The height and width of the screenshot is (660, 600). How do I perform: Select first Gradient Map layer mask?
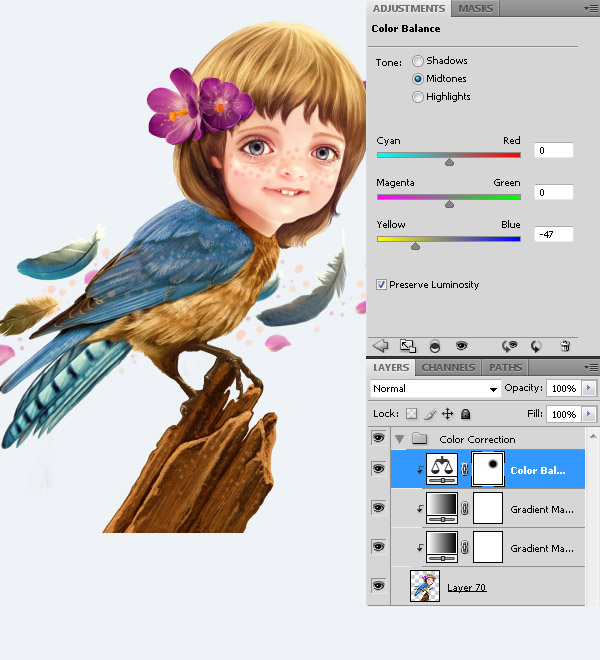[x=488, y=508]
